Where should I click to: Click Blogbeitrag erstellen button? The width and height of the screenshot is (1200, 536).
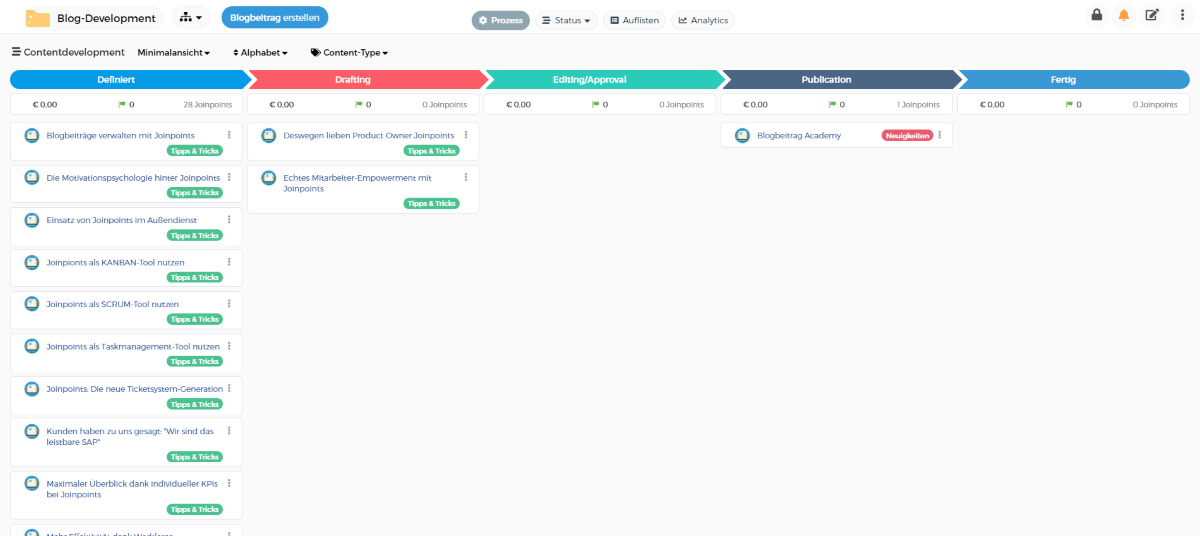coord(275,17)
